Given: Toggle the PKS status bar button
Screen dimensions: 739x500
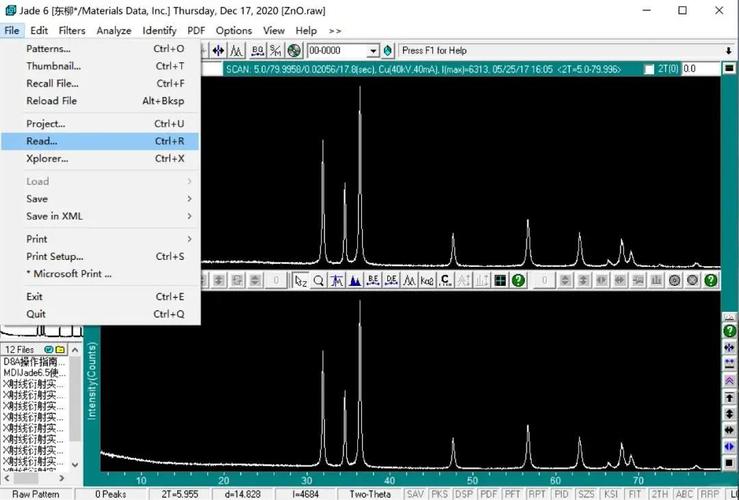Looking at the screenshot, I should coord(439,494).
